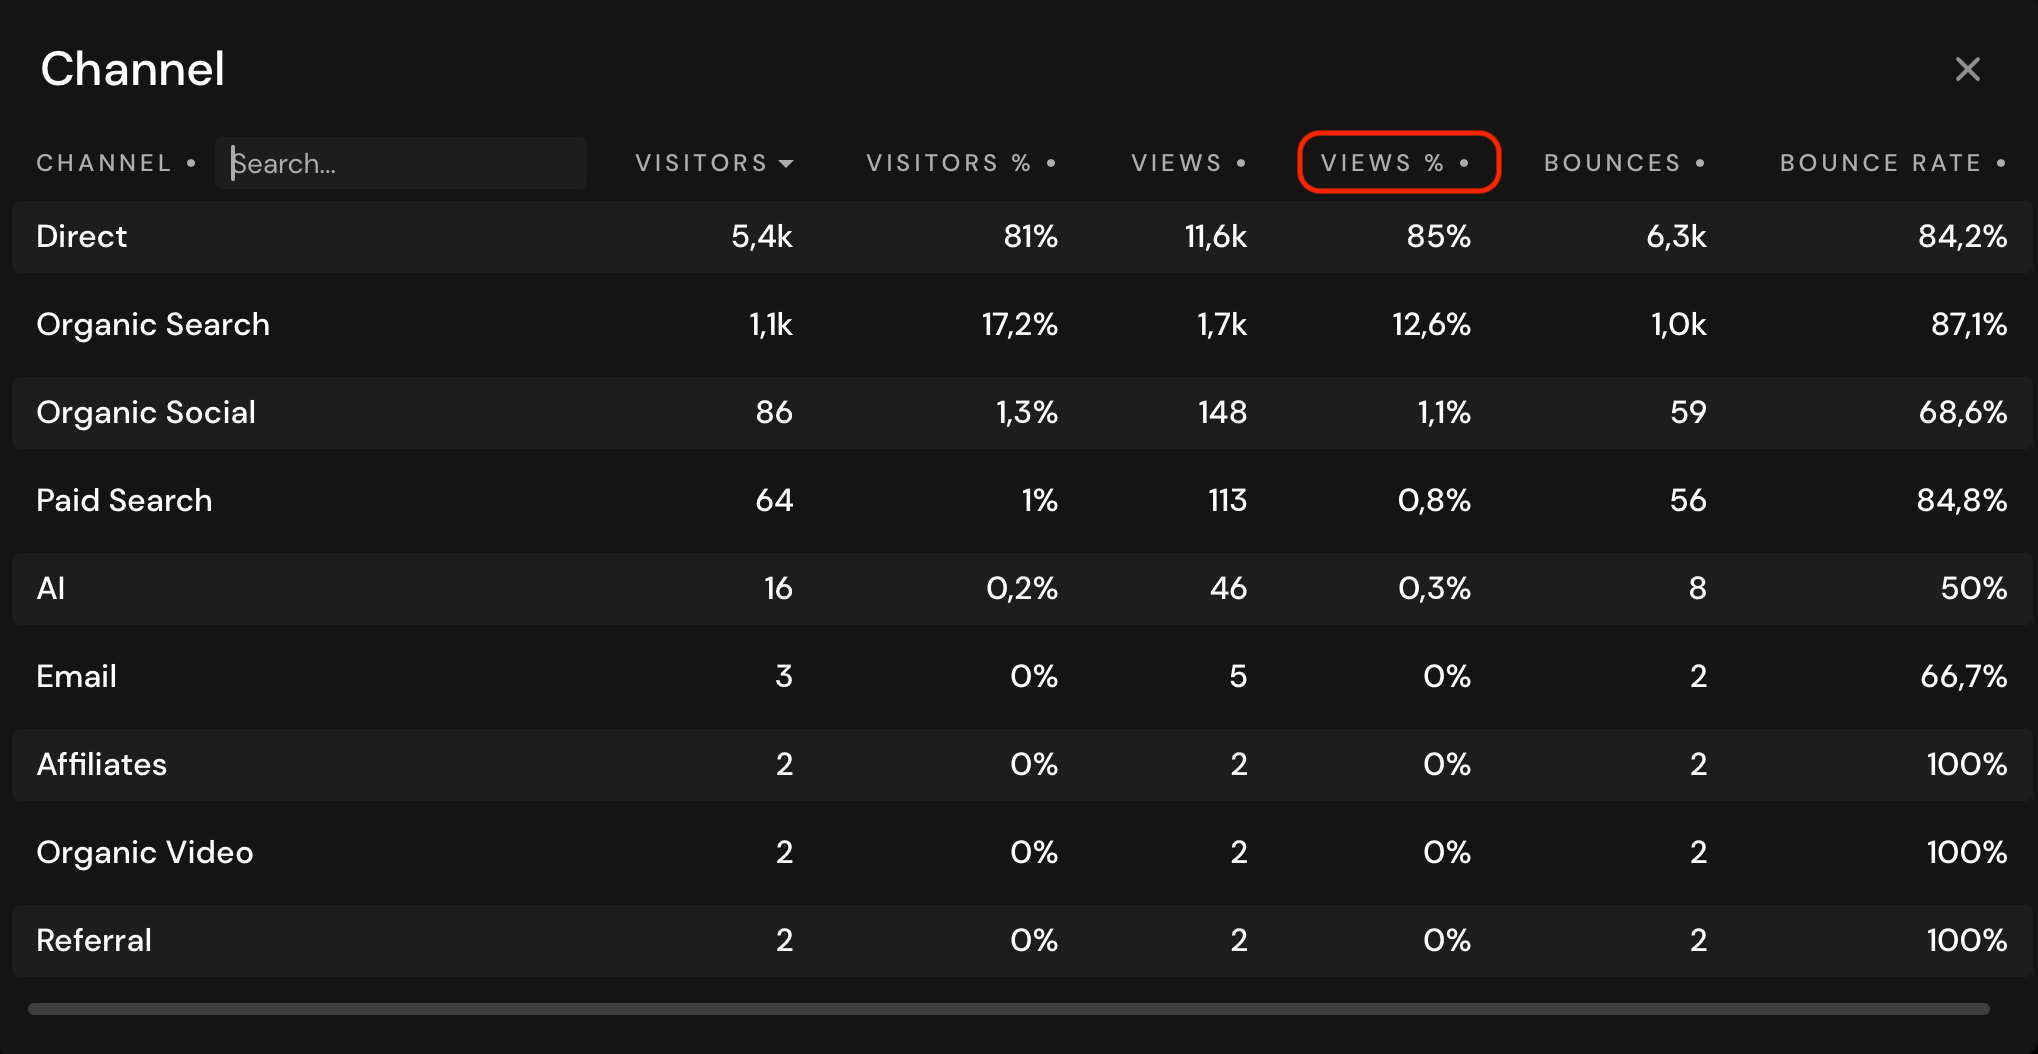The height and width of the screenshot is (1054, 2038).
Task: Select the Organic Social channel row
Action: [146, 413]
